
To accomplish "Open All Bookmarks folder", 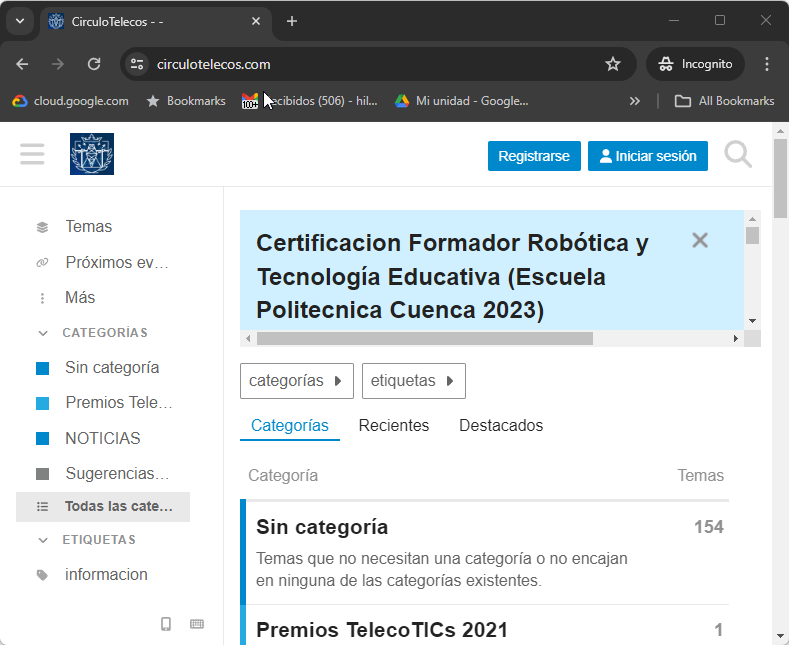I will click(x=724, y=101).
